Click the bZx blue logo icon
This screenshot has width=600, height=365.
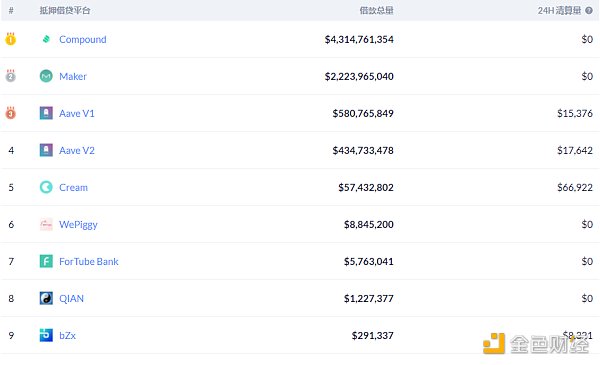46,335
